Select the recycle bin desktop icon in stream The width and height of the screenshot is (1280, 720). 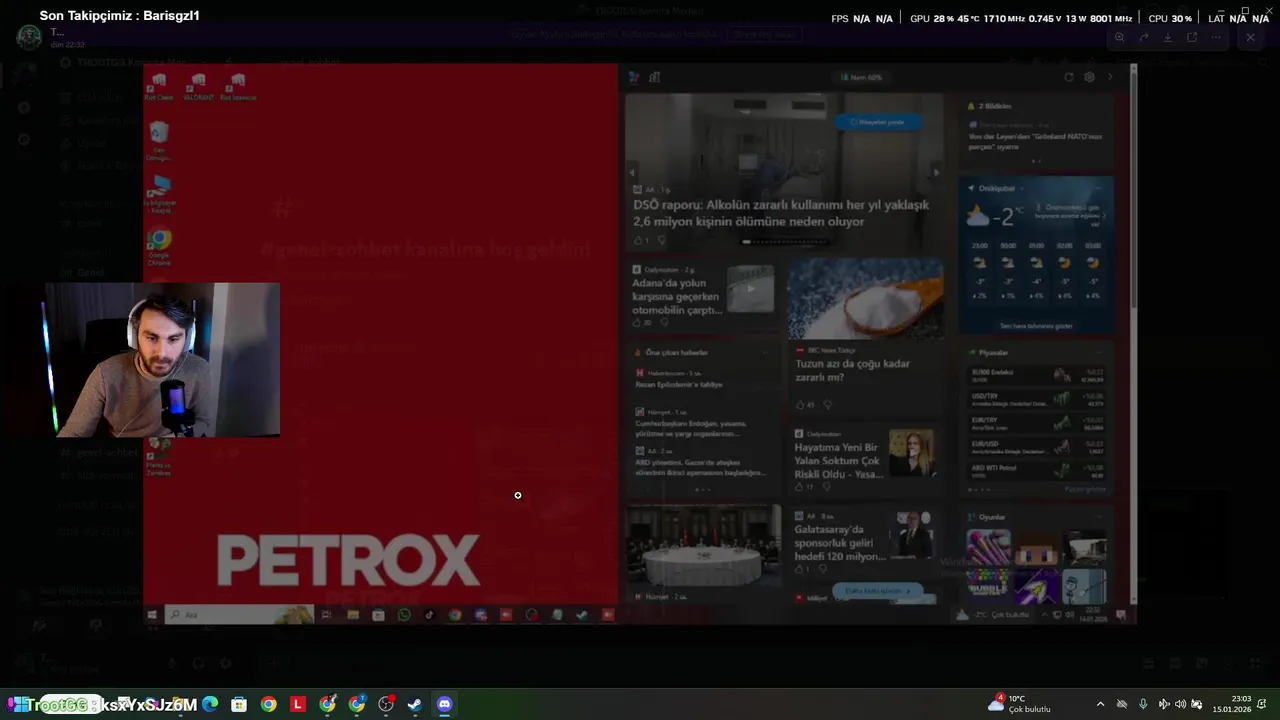(x=159, y=141)
